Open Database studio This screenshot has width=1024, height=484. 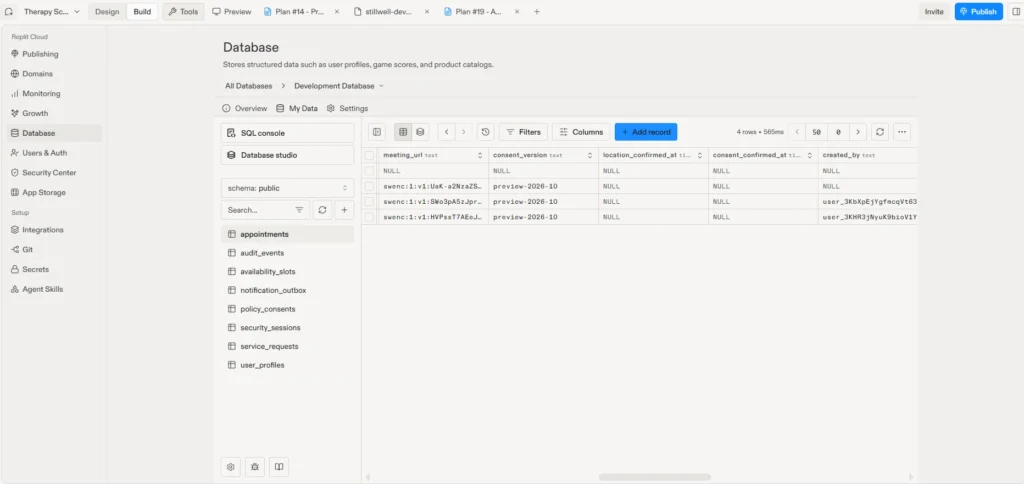tap(287, 155)
